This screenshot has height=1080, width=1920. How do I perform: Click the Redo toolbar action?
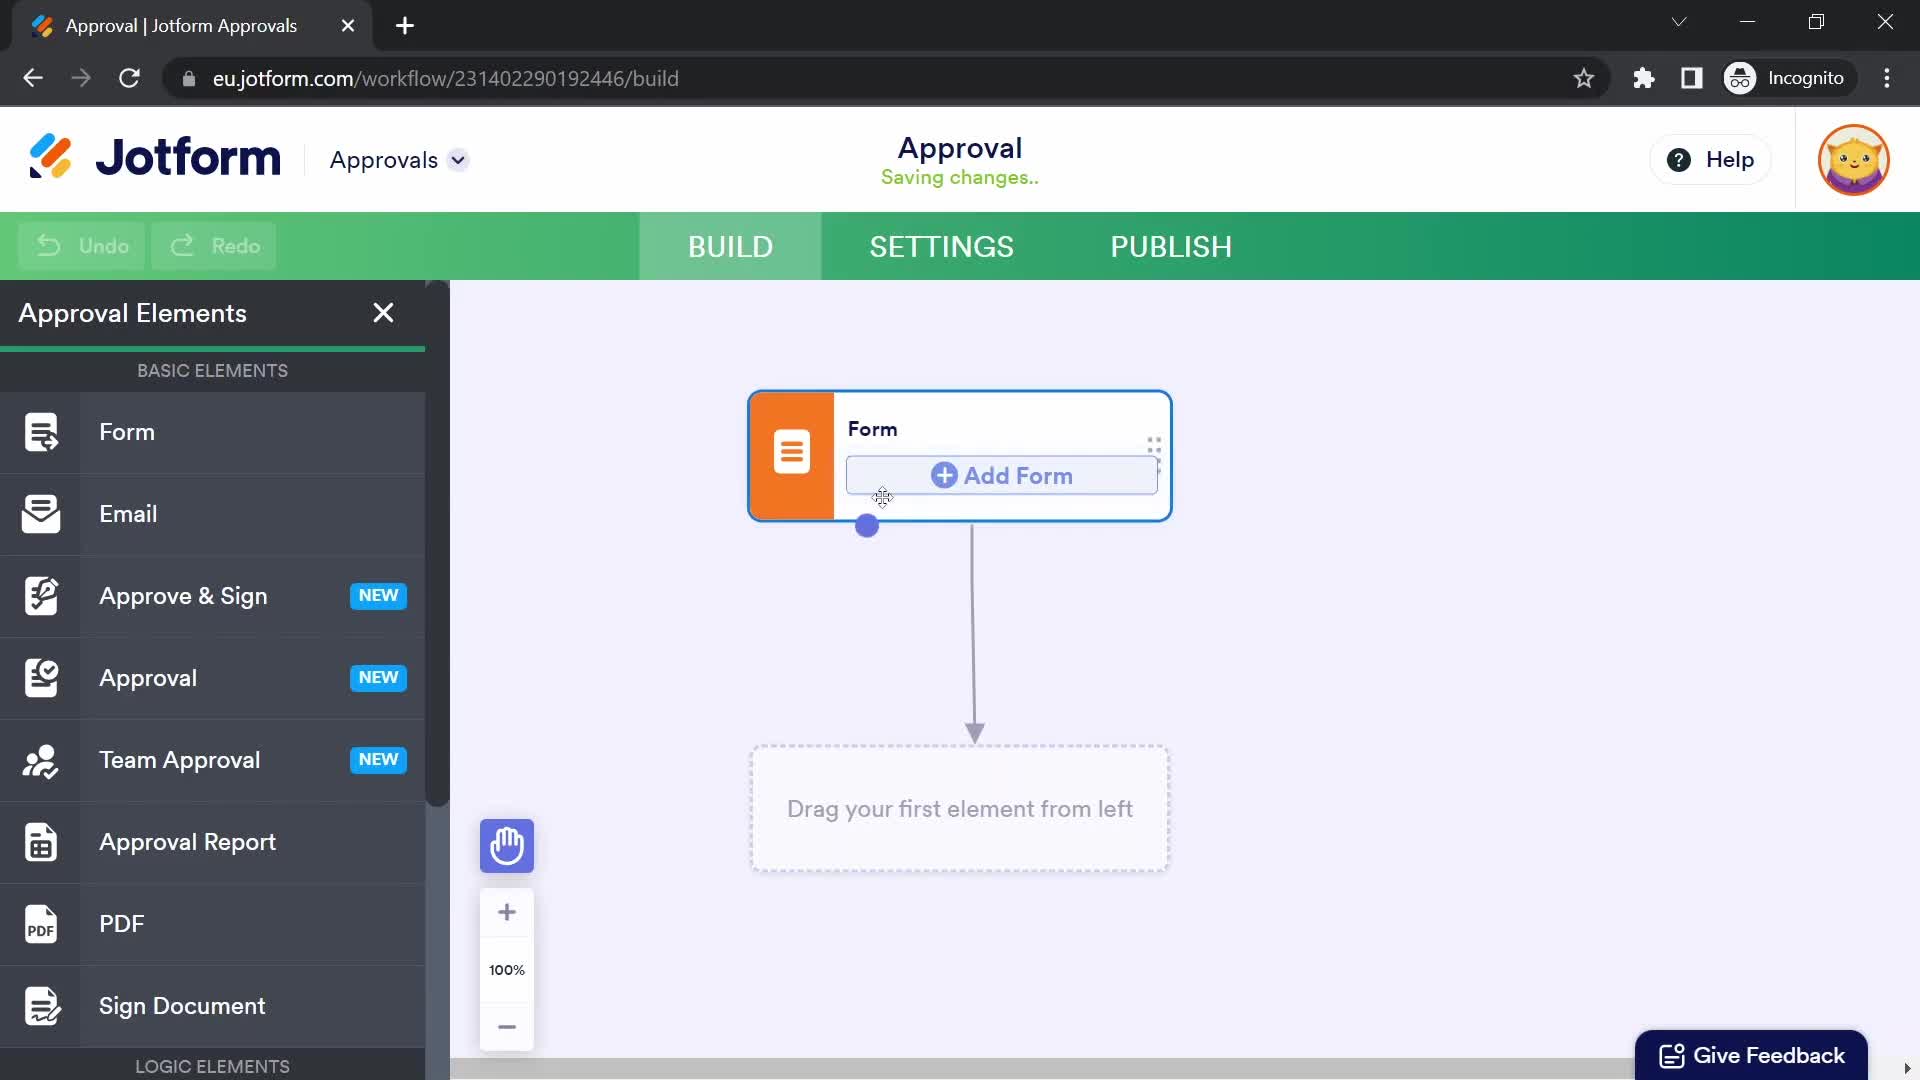pyautogui.click(x=215, y=245)
